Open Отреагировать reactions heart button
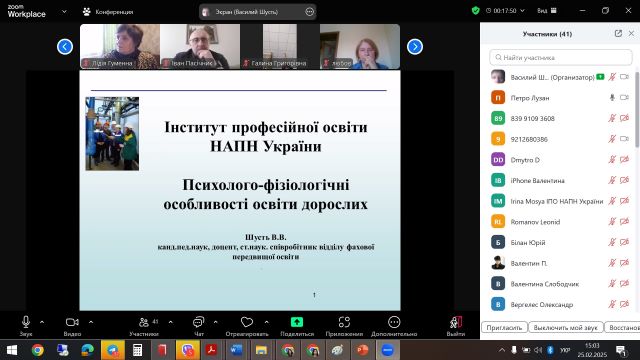The image size is (640, 360). [x=247, y=326]
